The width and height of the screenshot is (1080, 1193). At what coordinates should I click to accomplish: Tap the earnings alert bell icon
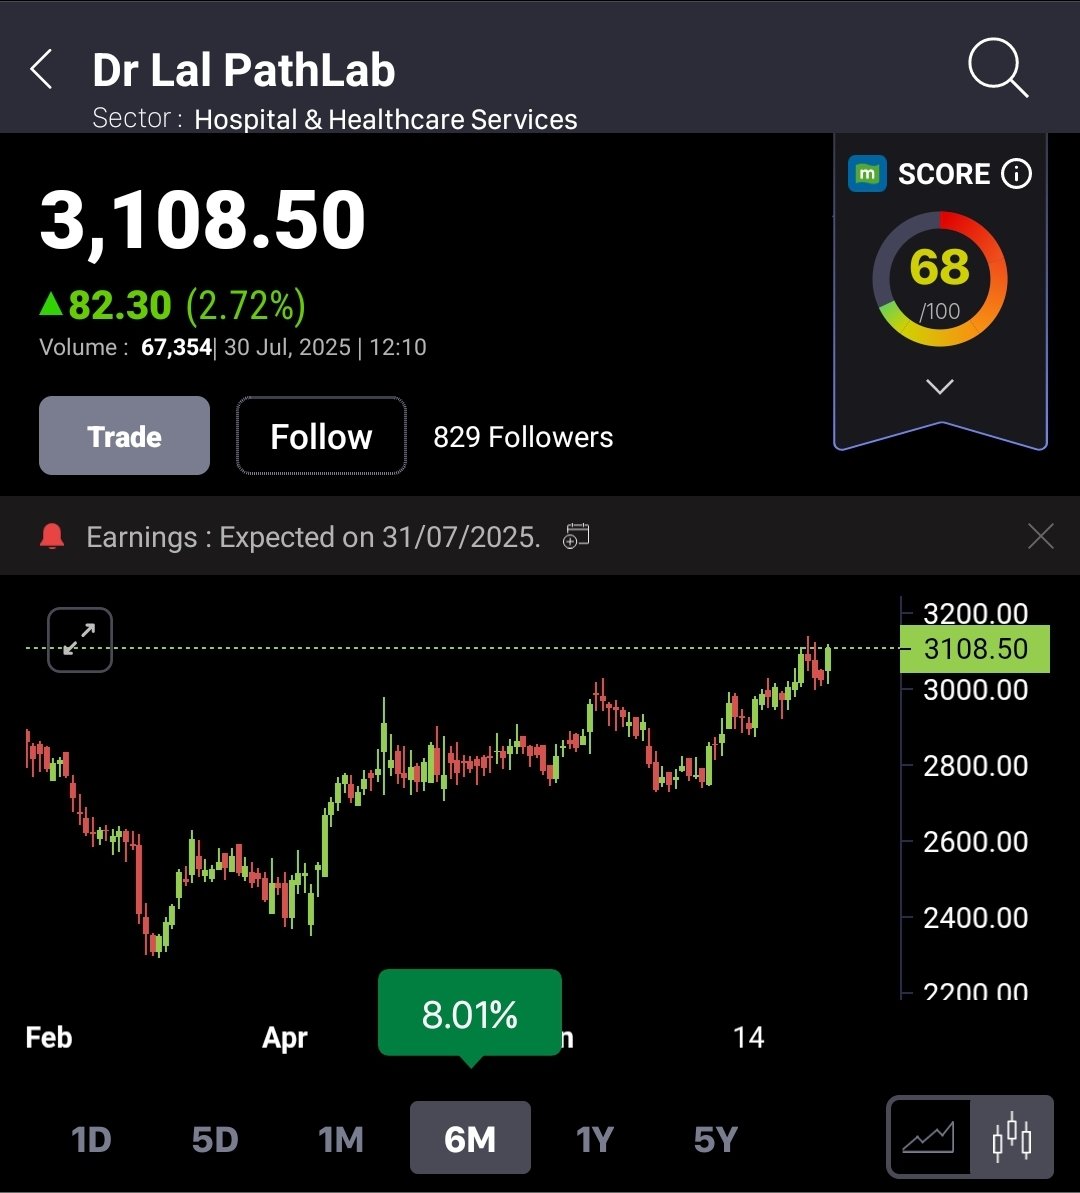pyautogui.click(x=52, y=536)
